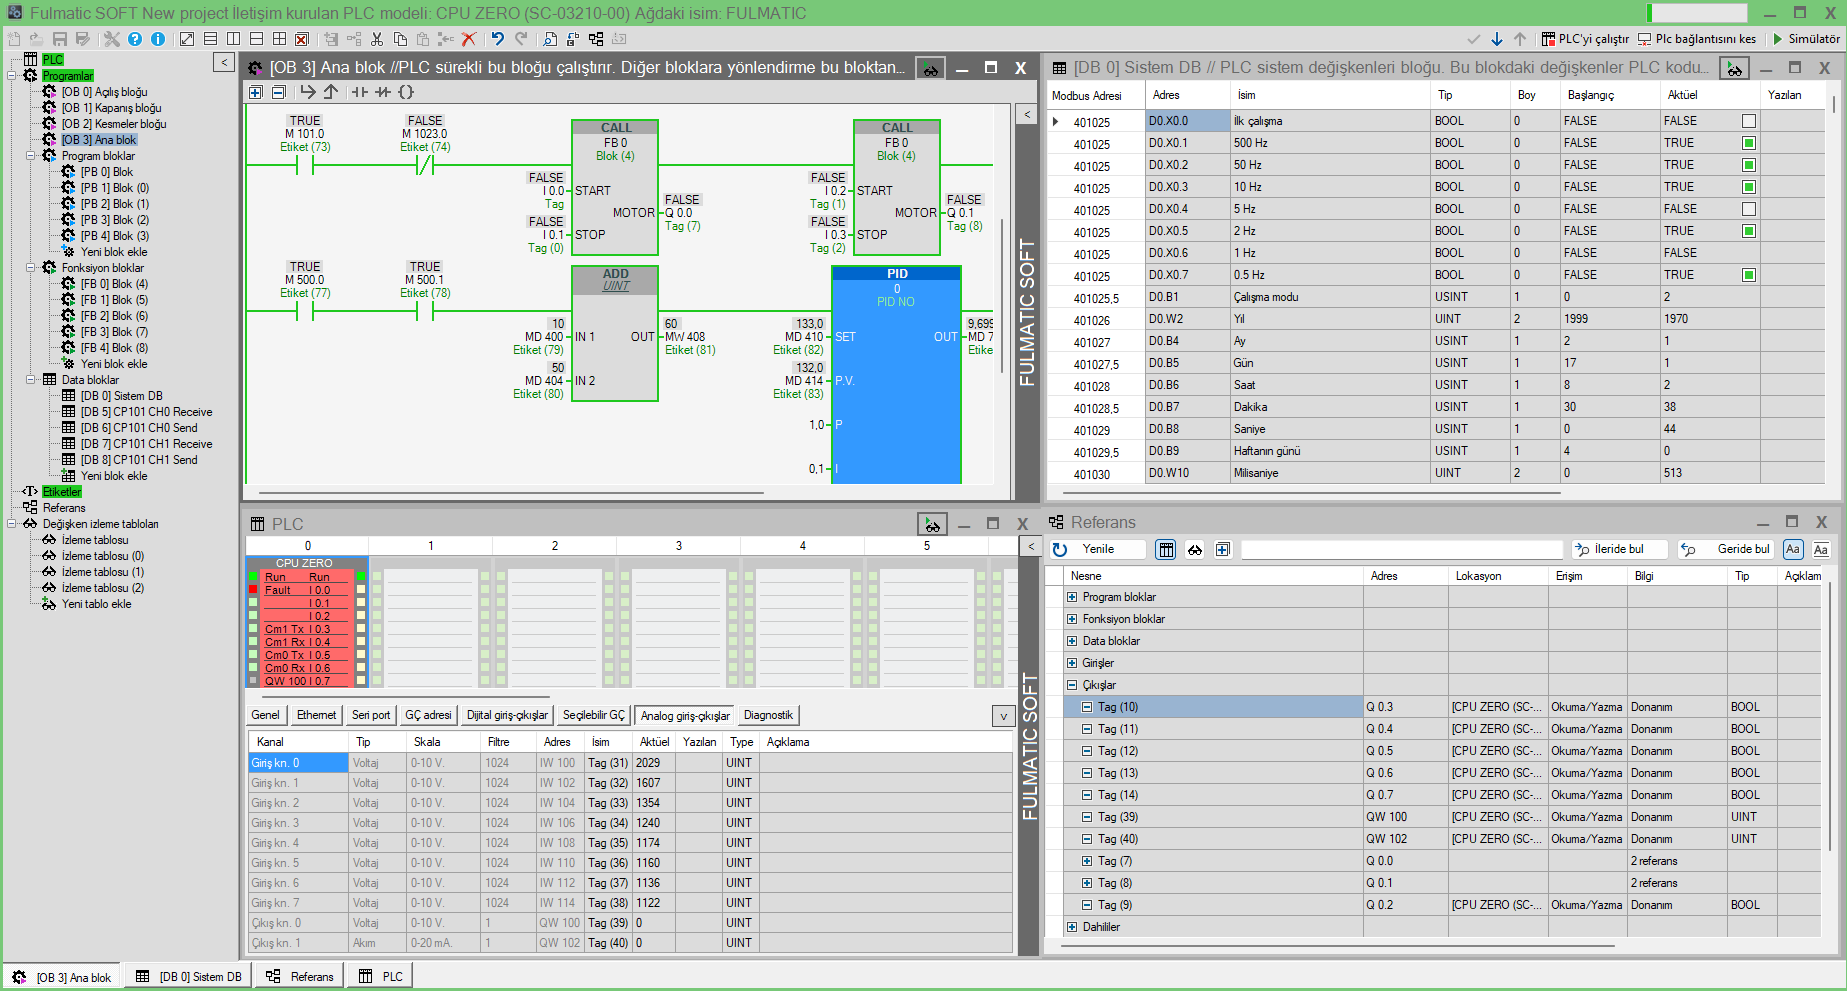Click the Referans search text field
The image size is (1847, 991).
(1400, 549)
